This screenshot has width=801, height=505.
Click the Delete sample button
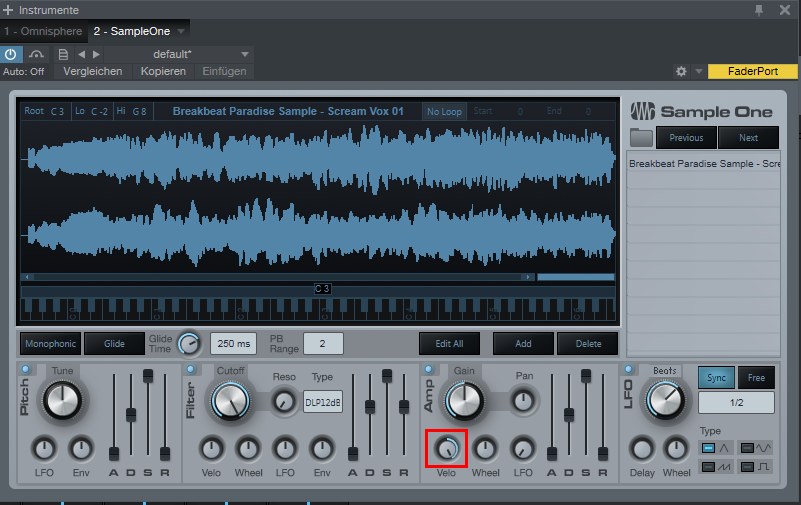click(588, 344)
